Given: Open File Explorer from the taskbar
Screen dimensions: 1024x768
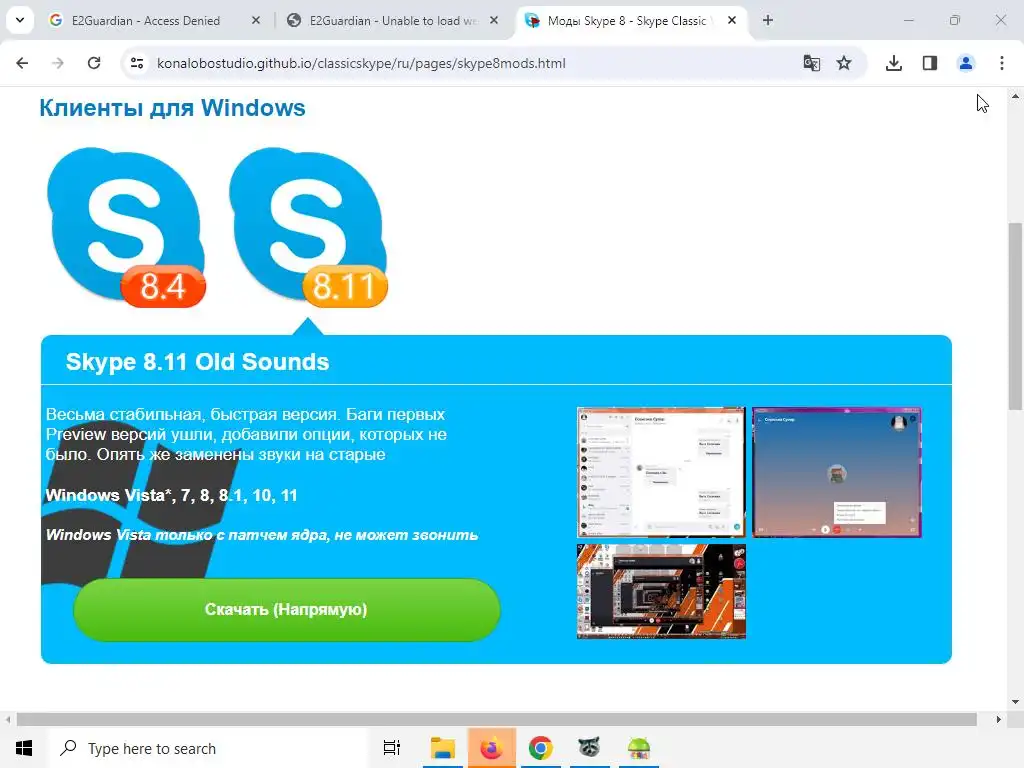Looking at the screenshot, I should pos(442,748).
